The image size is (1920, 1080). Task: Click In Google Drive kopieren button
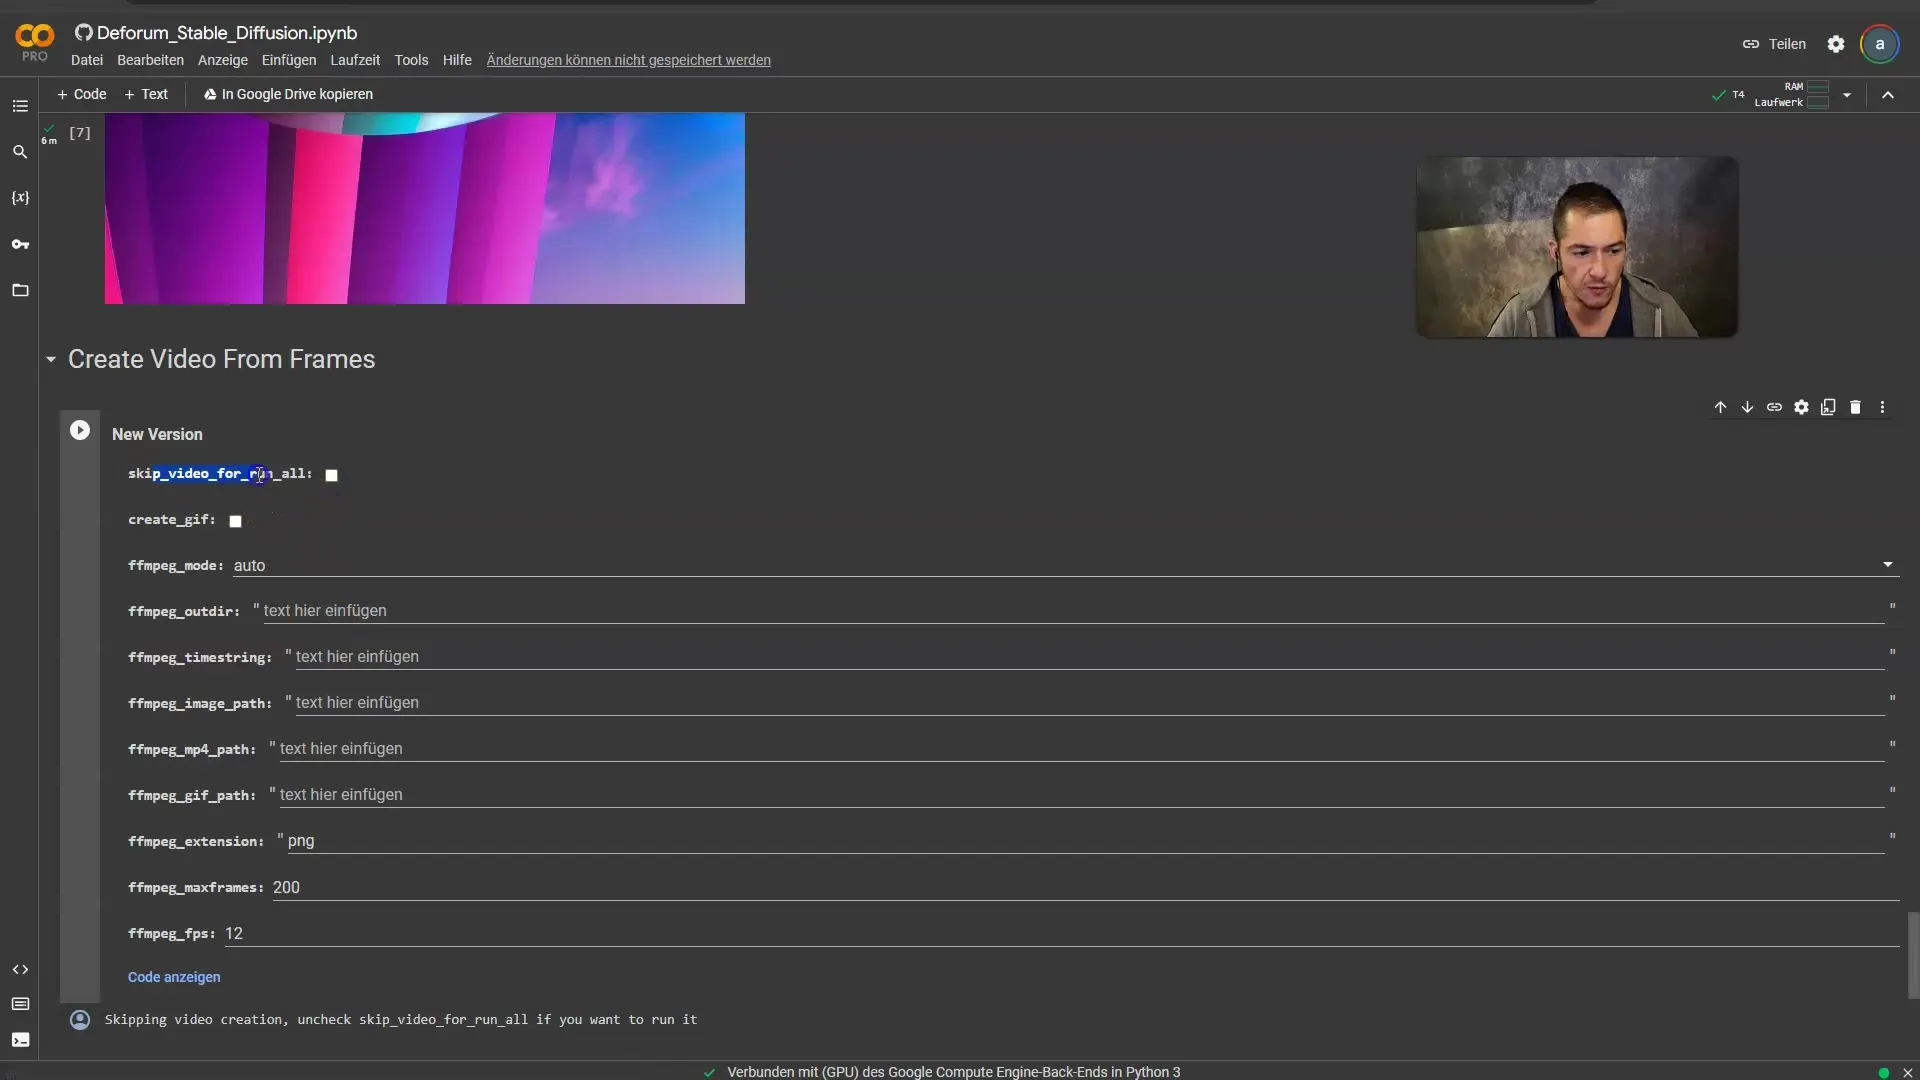(x=287, y=94)
